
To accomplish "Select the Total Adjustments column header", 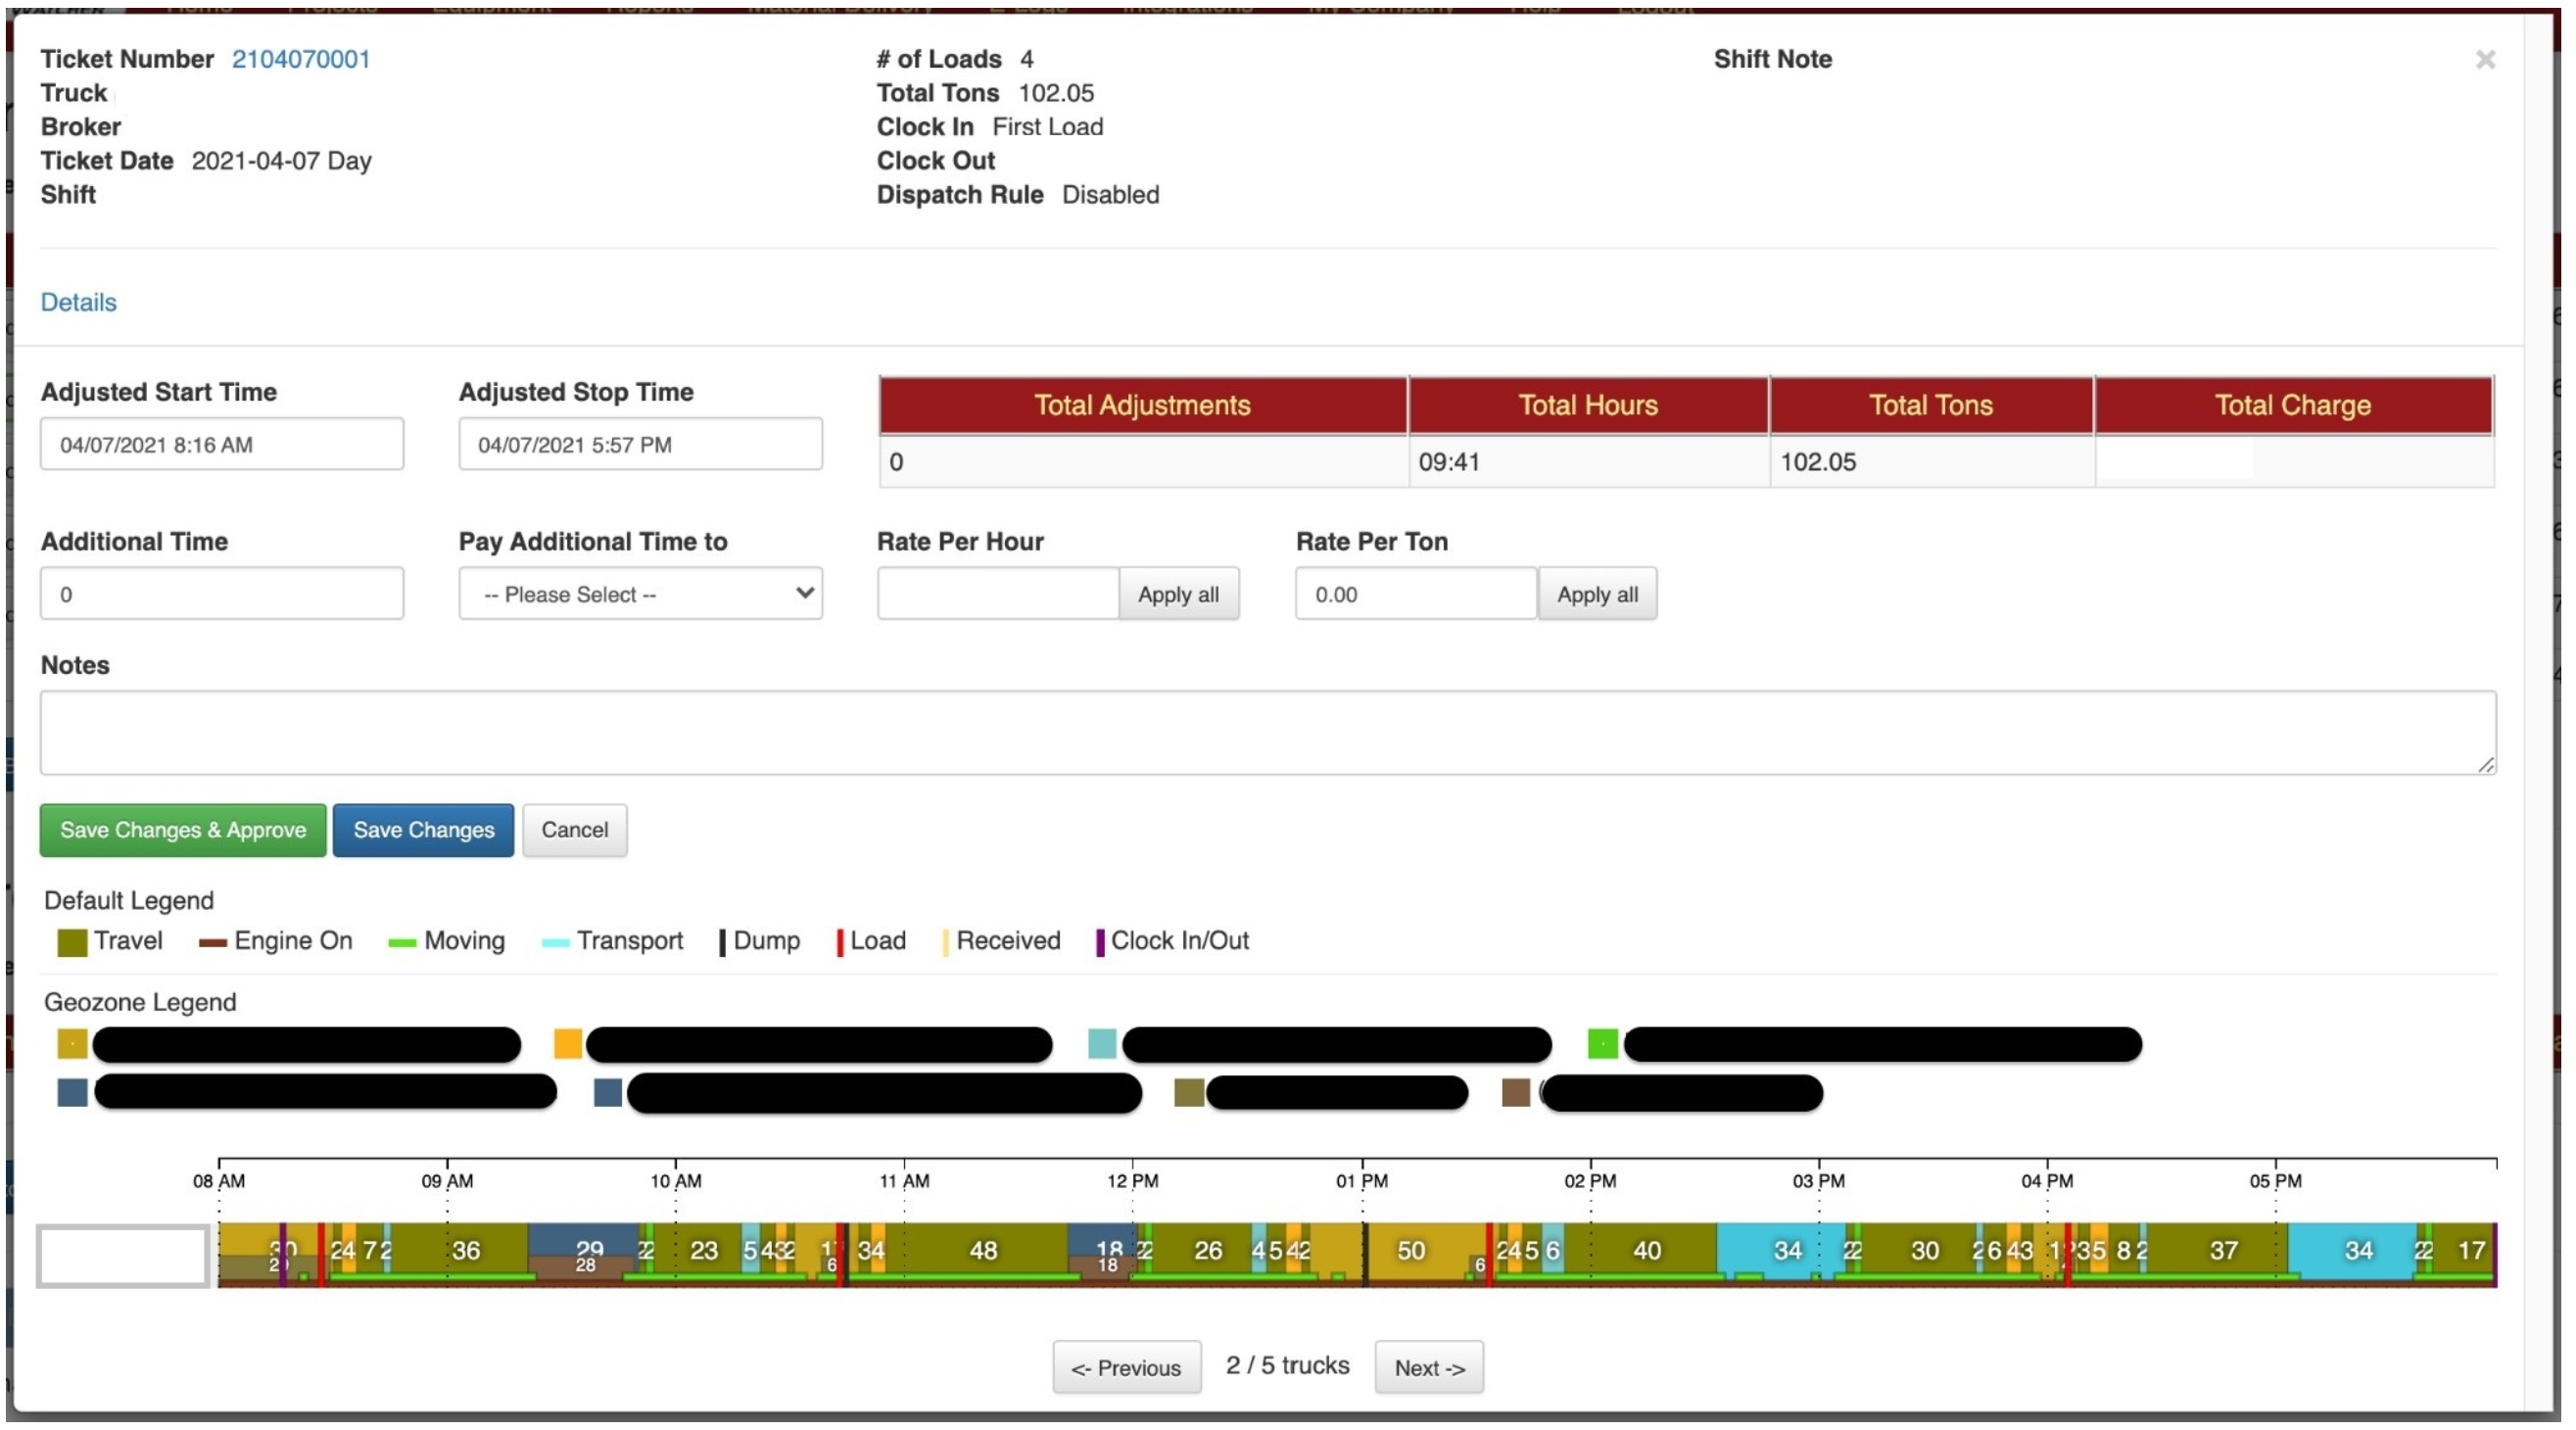I will [x=1143, y=405].
